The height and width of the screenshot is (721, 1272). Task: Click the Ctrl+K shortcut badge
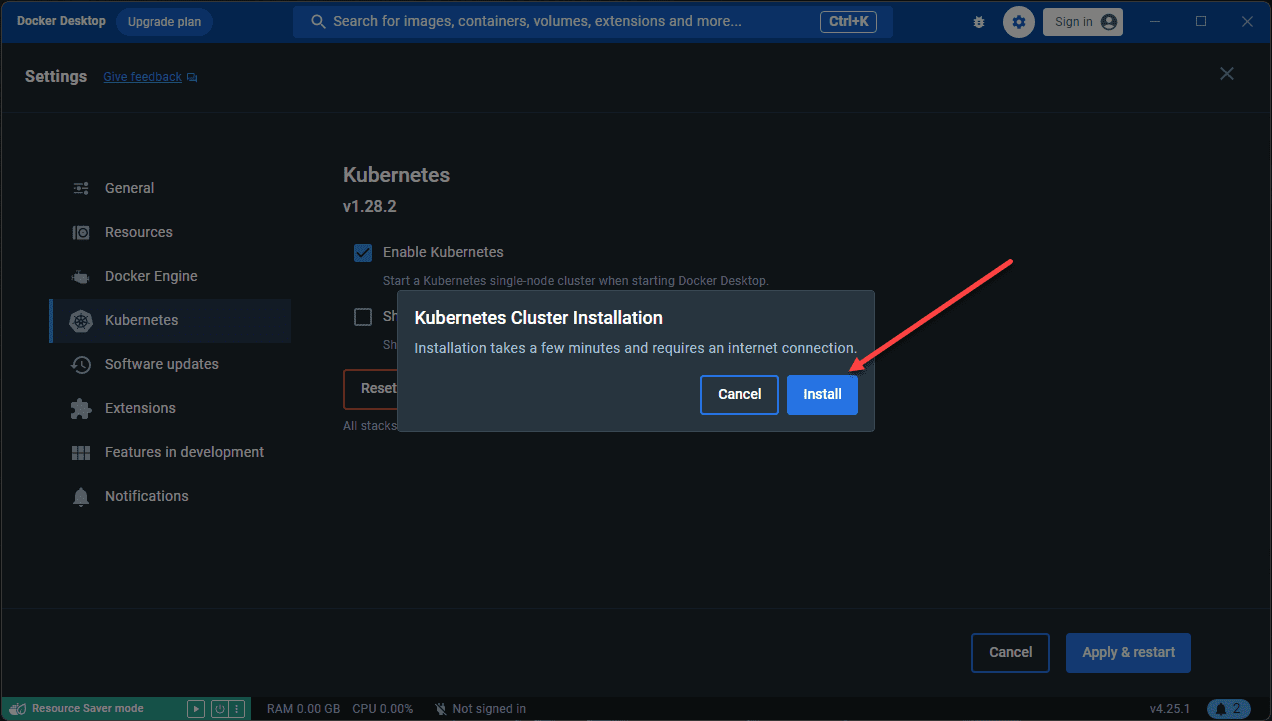849,21
